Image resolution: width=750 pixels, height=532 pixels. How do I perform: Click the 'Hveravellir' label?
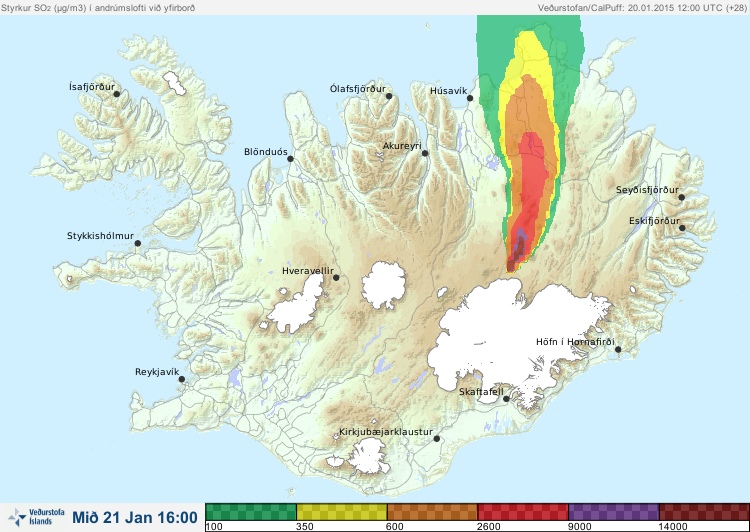point(308,271)
